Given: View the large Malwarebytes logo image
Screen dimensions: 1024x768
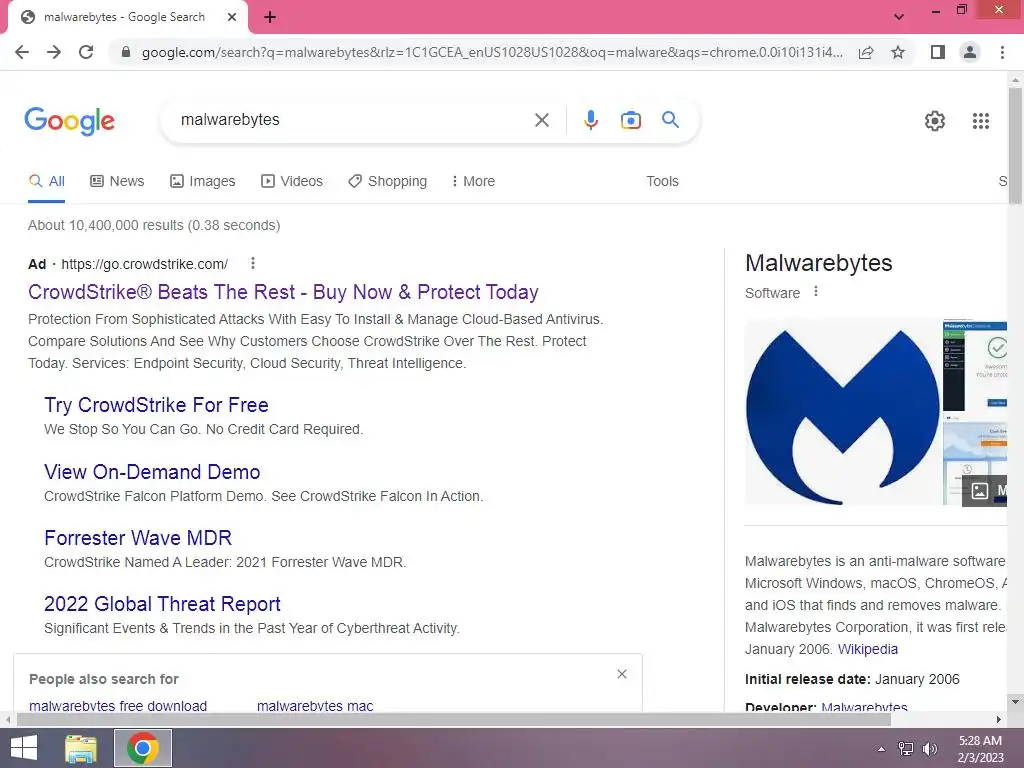Looking at the screenshot, I should click(842, 411).
